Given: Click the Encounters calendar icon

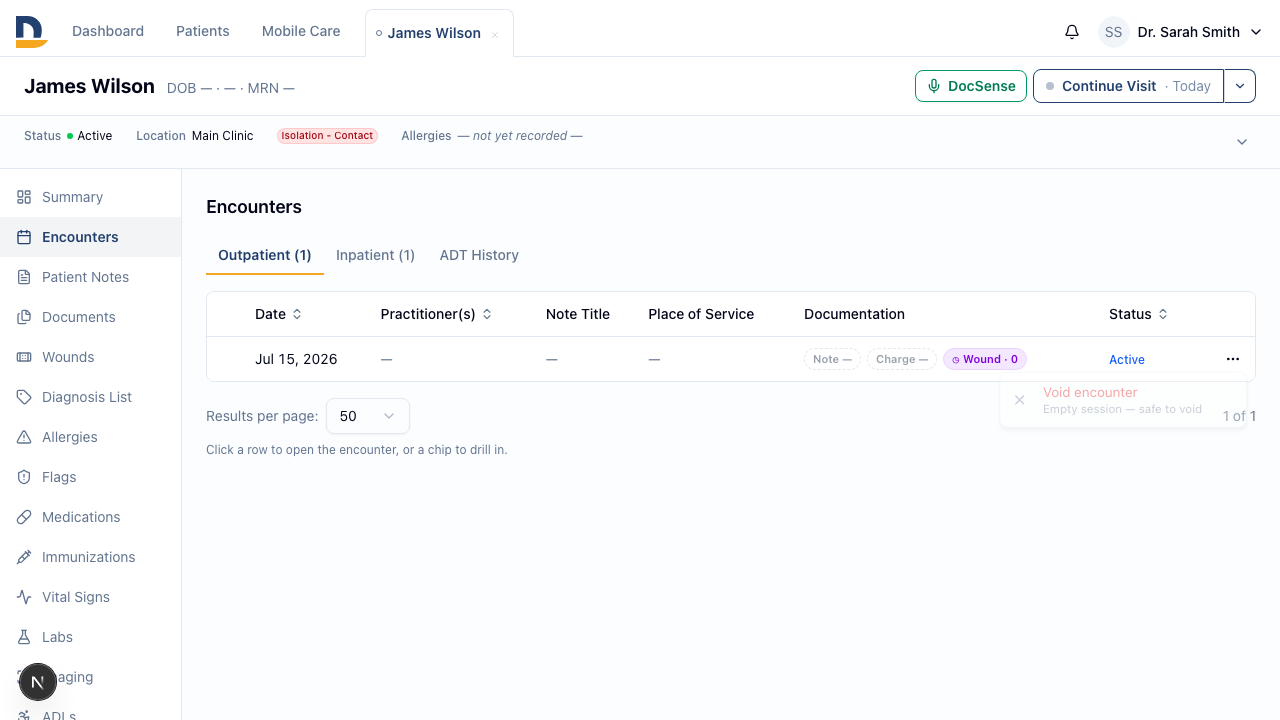Looking at the screenshot, I should click(x=24, y=237).
